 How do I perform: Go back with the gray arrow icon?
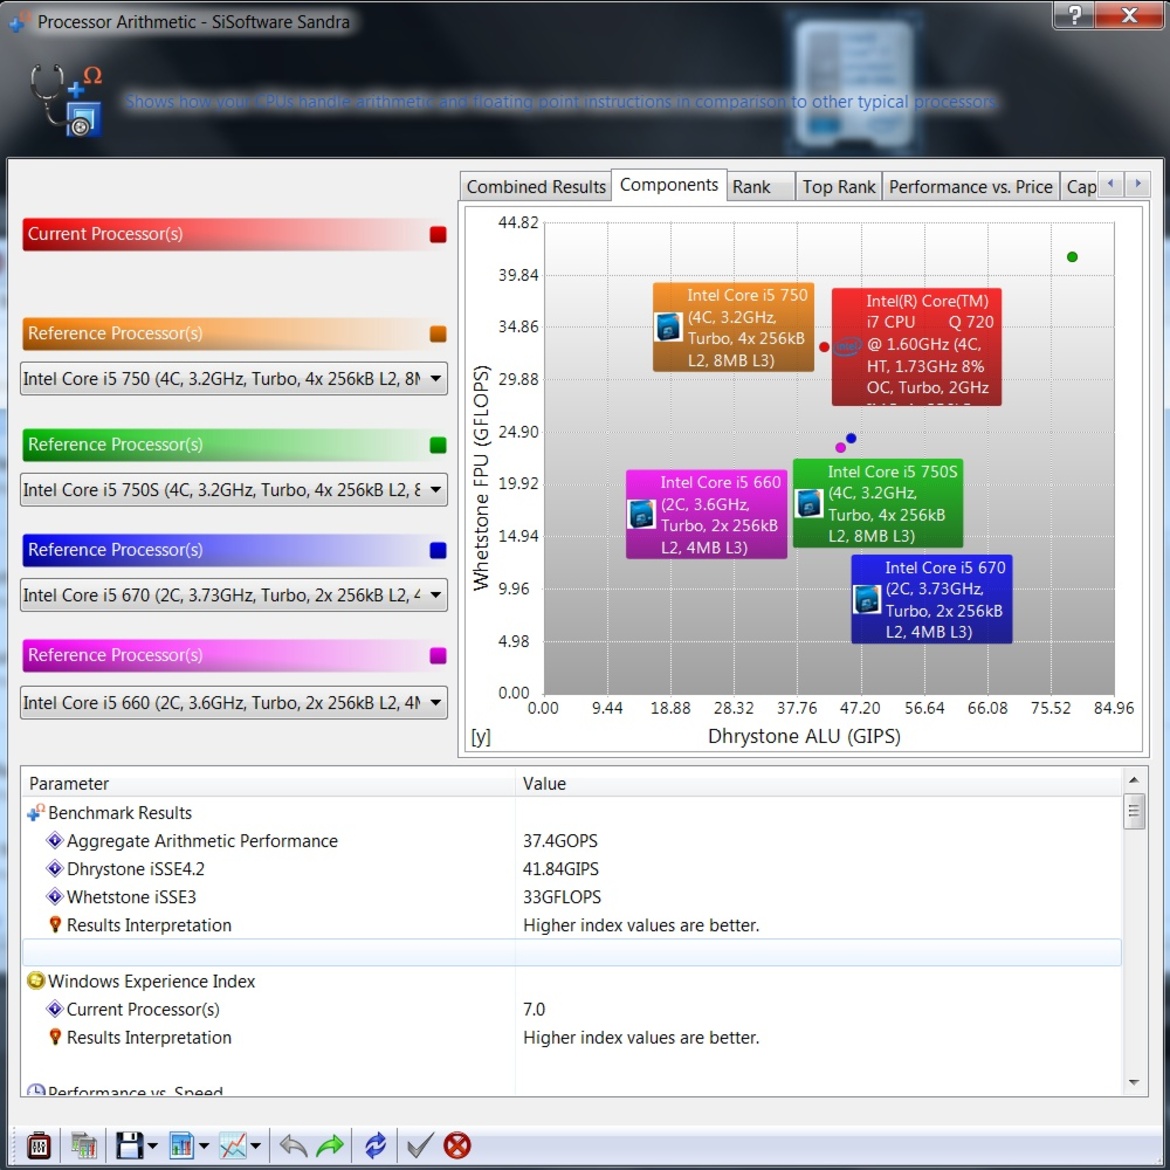pyautogui.click(x=292, y=1145)
